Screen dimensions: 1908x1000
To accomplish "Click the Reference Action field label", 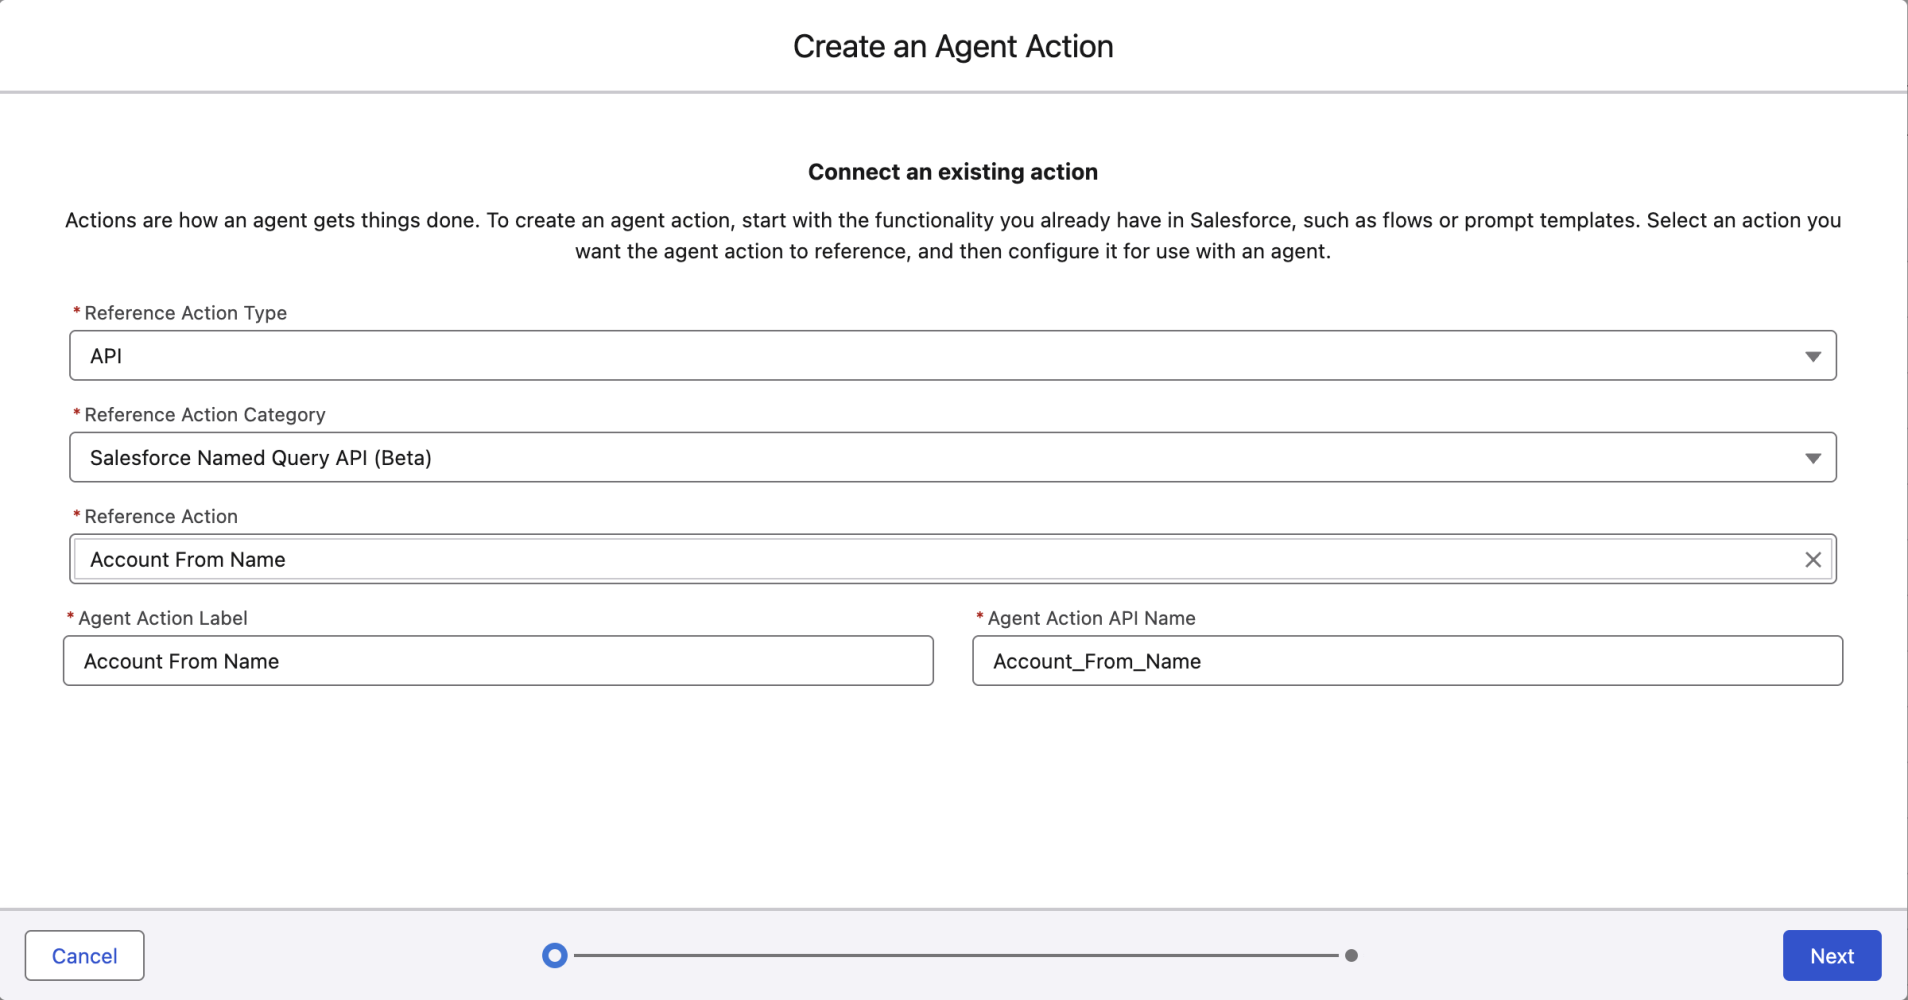I will (161, 517).
